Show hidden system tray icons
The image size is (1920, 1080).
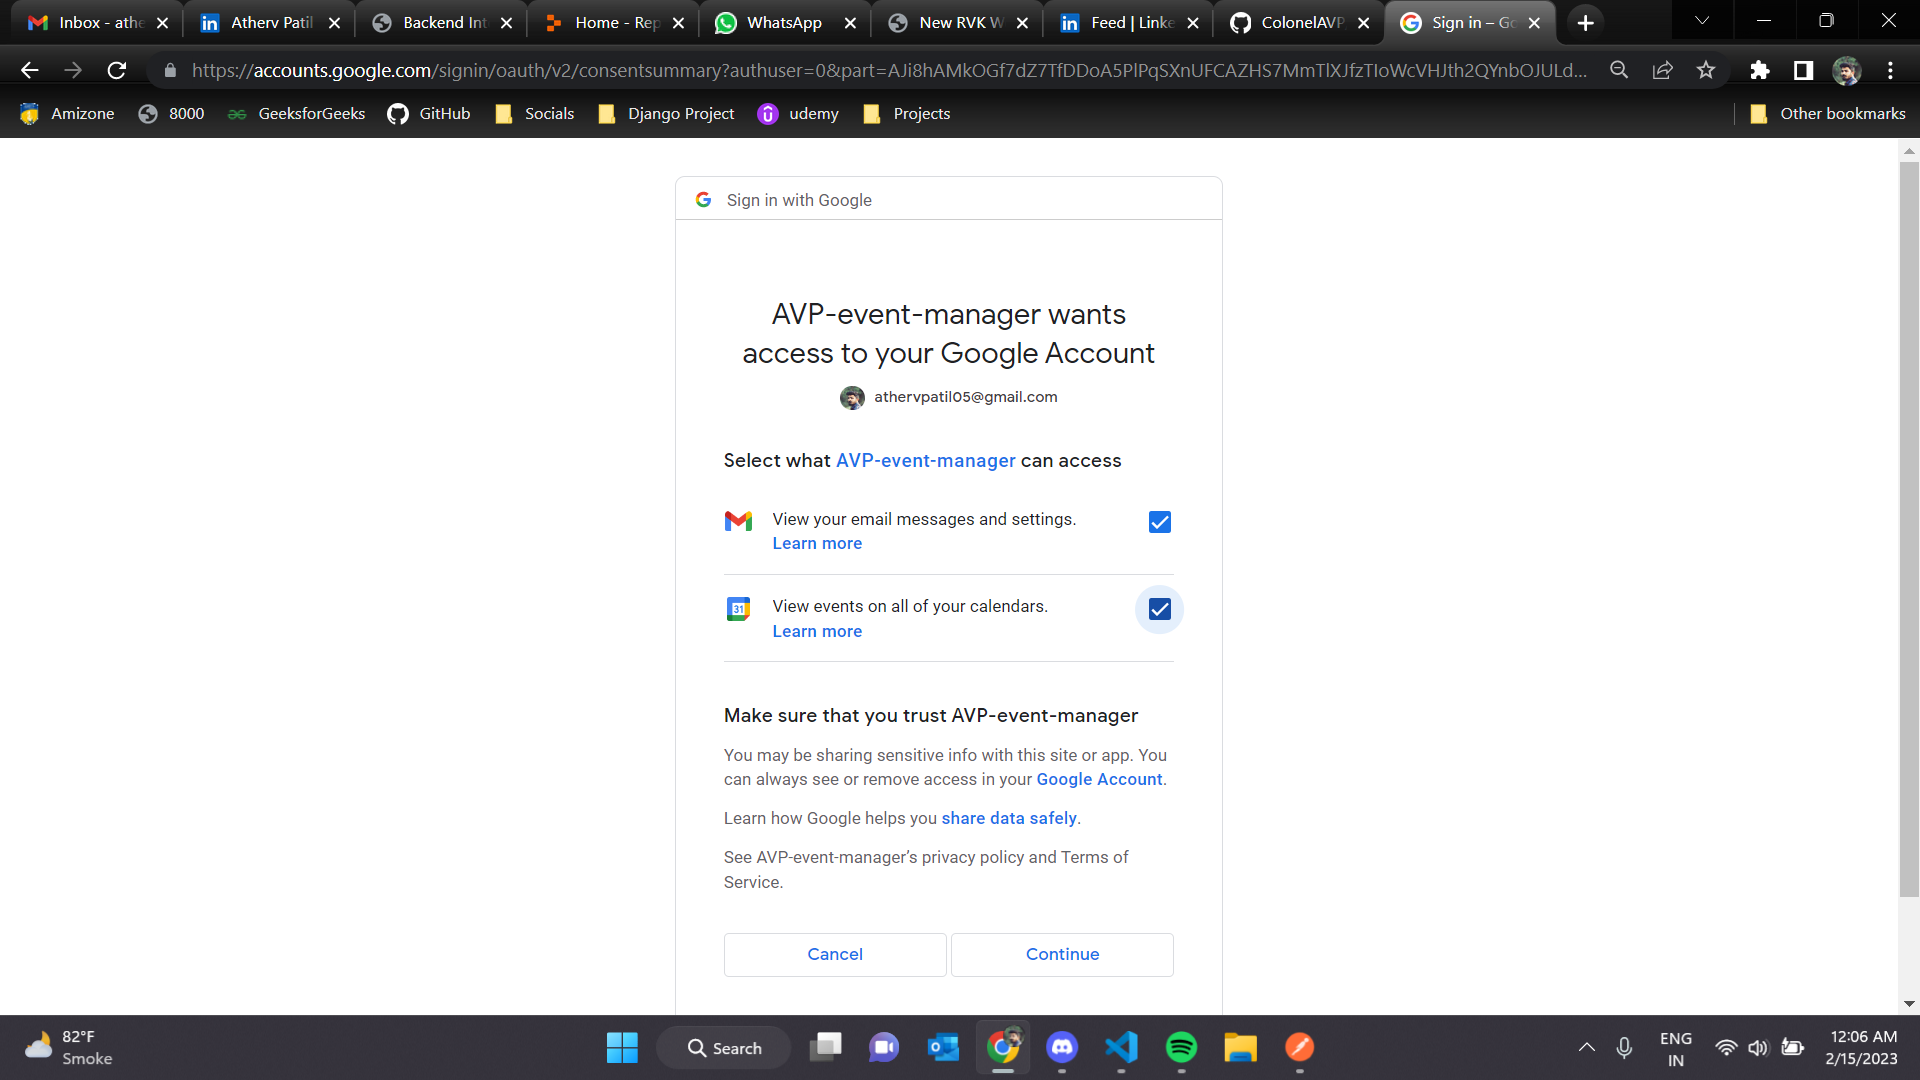coord(1586,1047)
